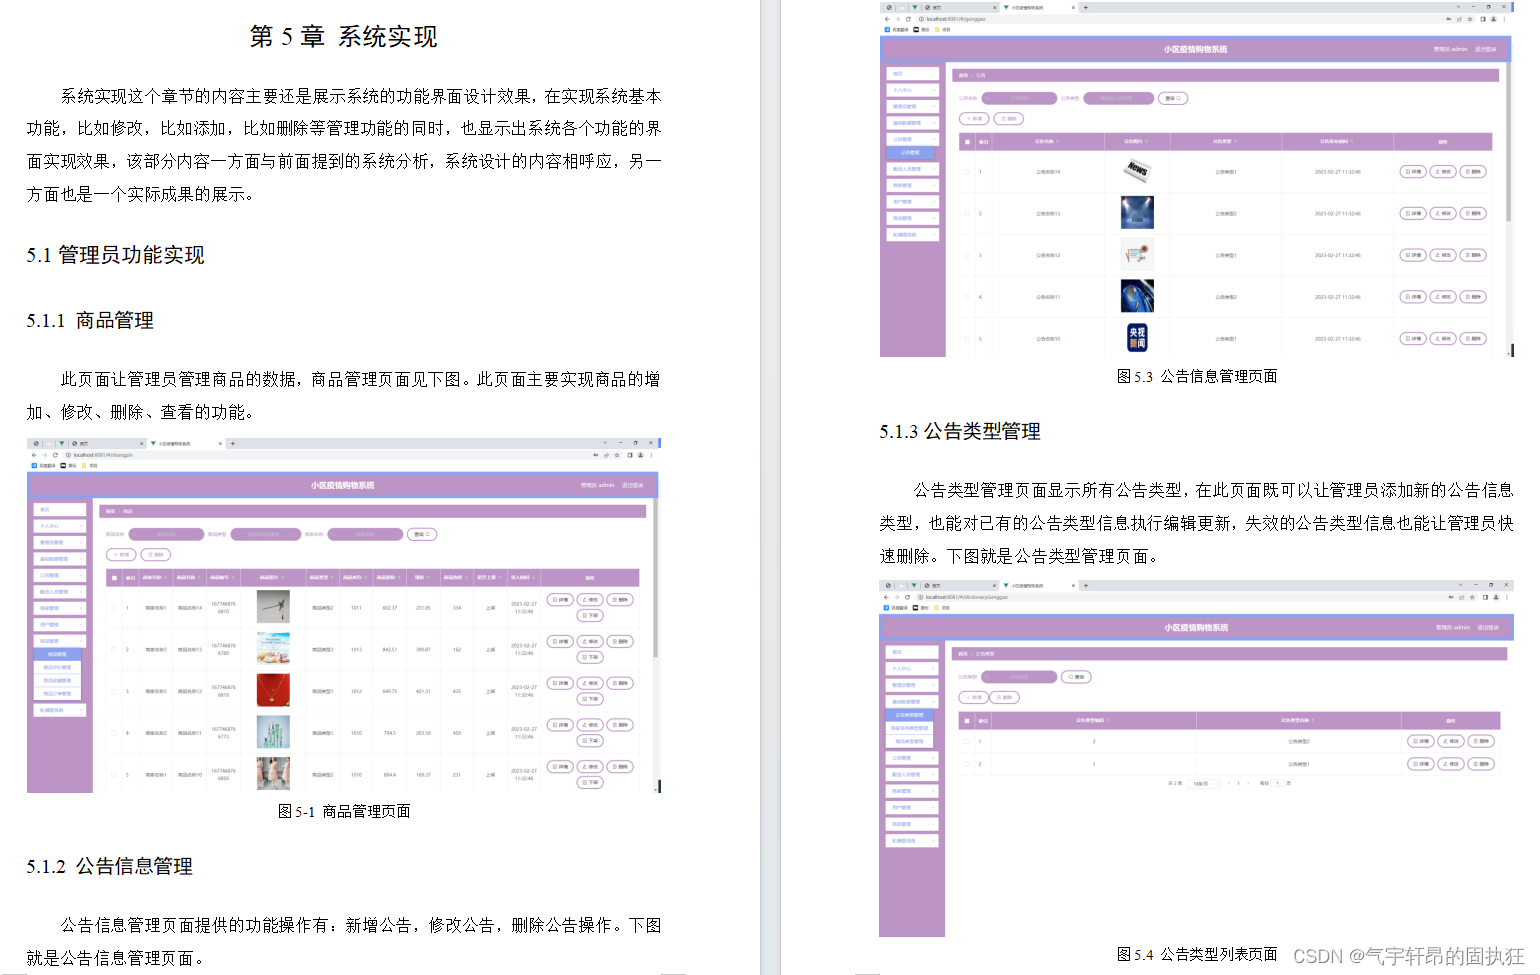The width and height of the screenshot is (1540, 975).
Task: Switch to the 小区疫情购物系统 browser tab in figure 5-1
Action: coord(185,443)
